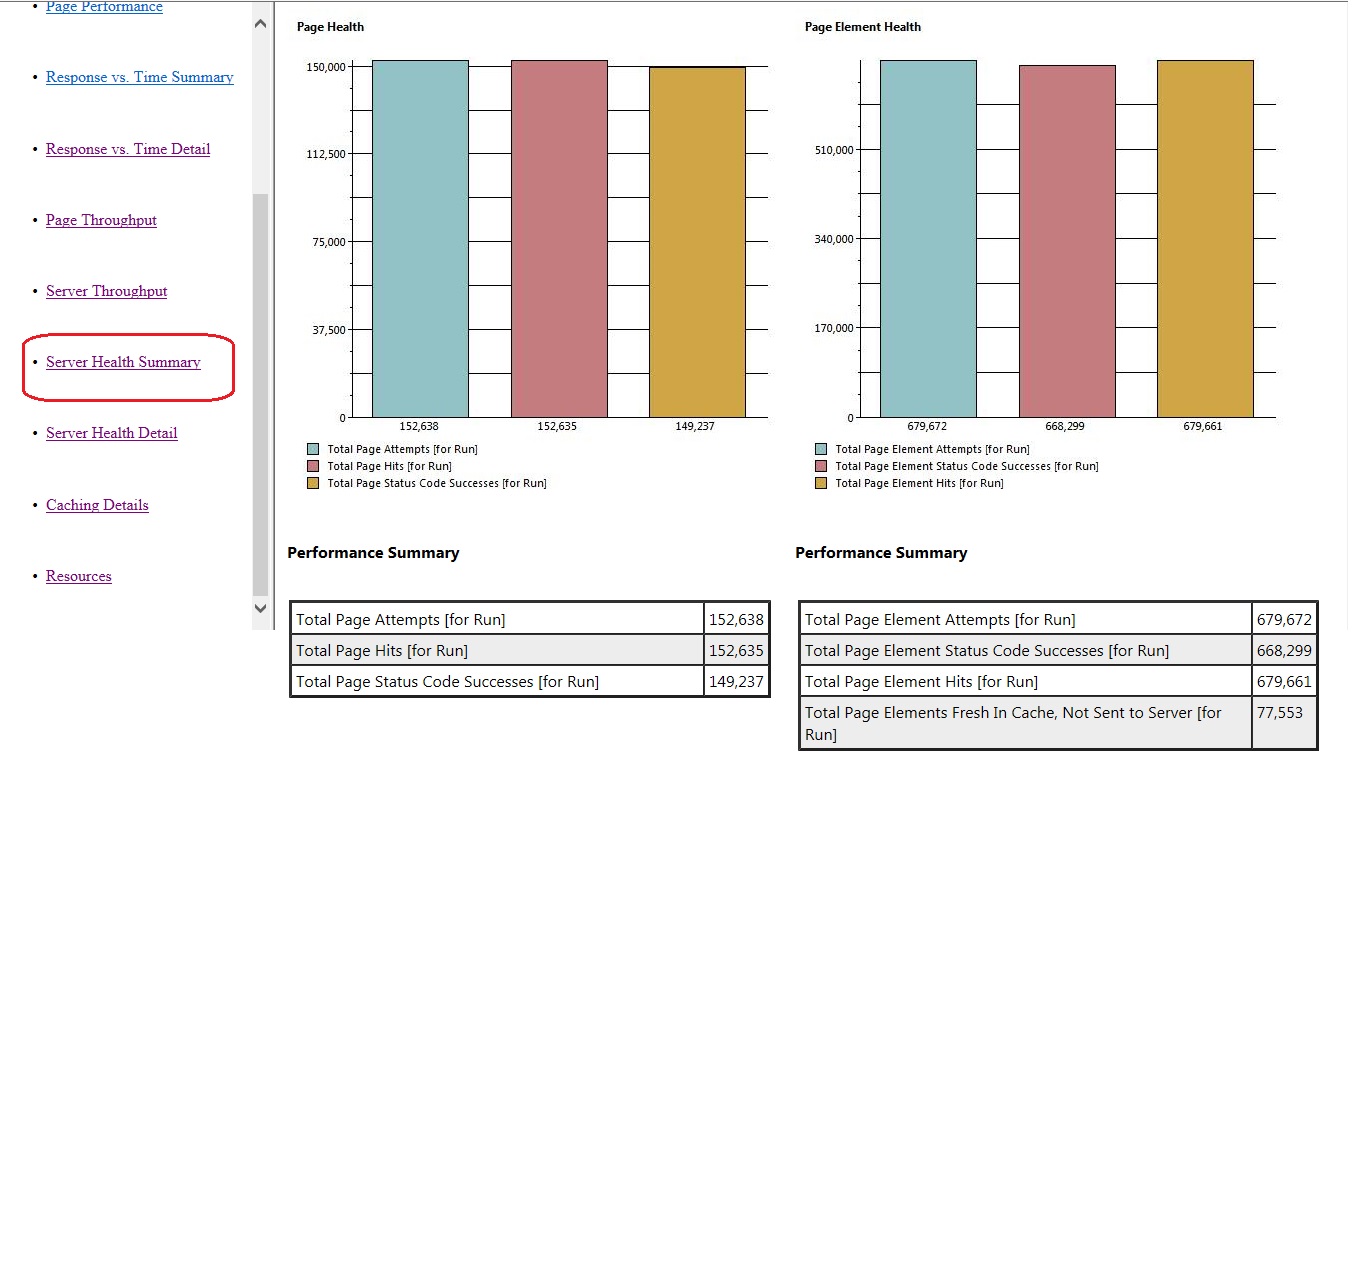Click the 149,237 value in the table
This screenshot has height=1263, width=1361.
(x=736, y=681)
